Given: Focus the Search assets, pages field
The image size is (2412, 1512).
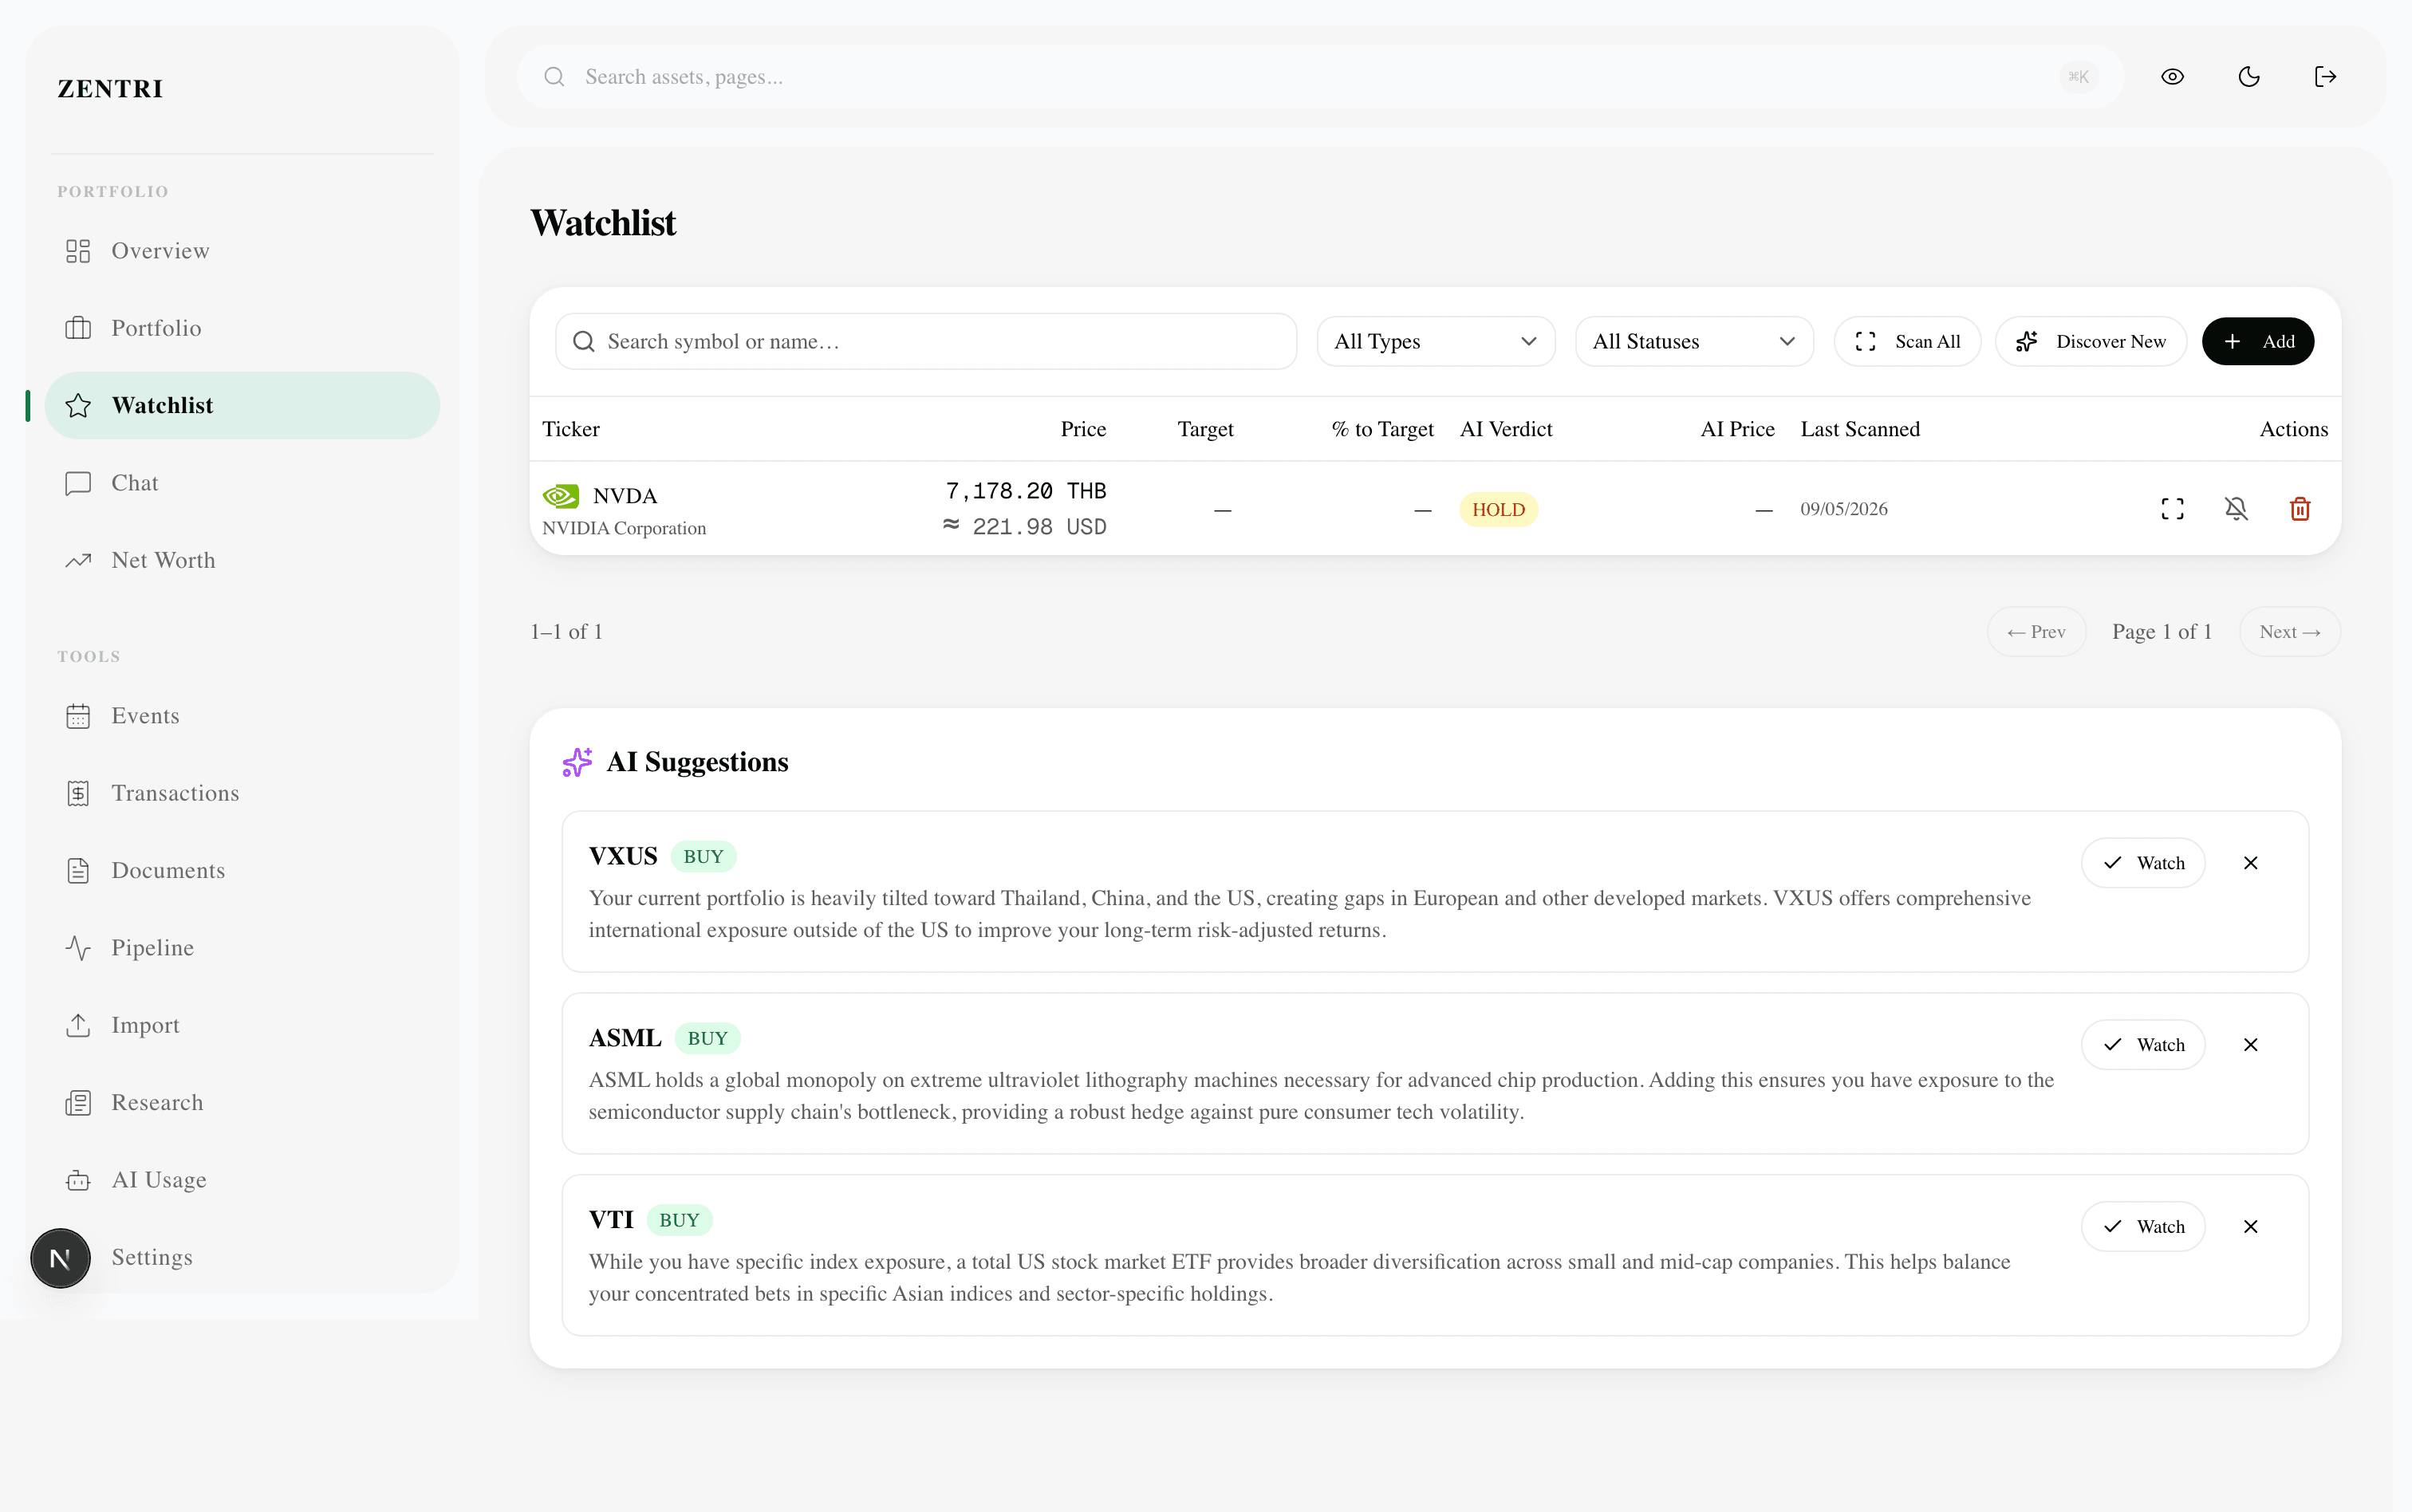Looking at the screenshot, I should click(x=1320, y=77).
